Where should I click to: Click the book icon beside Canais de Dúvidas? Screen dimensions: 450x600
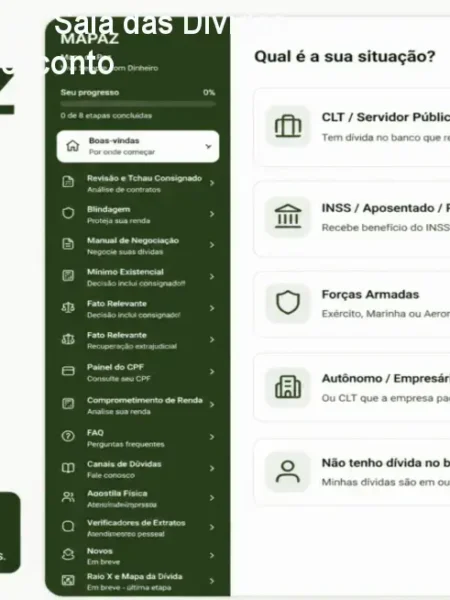(x=68, y=468)
